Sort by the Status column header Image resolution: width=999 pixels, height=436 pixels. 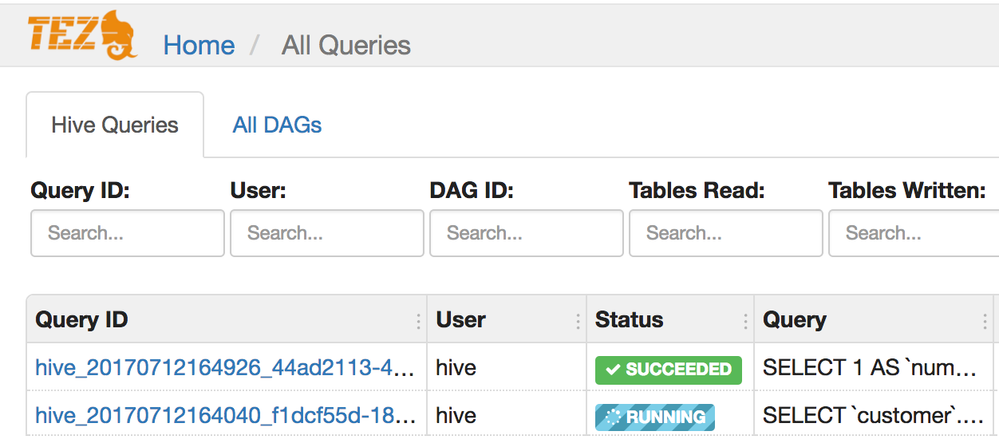[629, 320]
